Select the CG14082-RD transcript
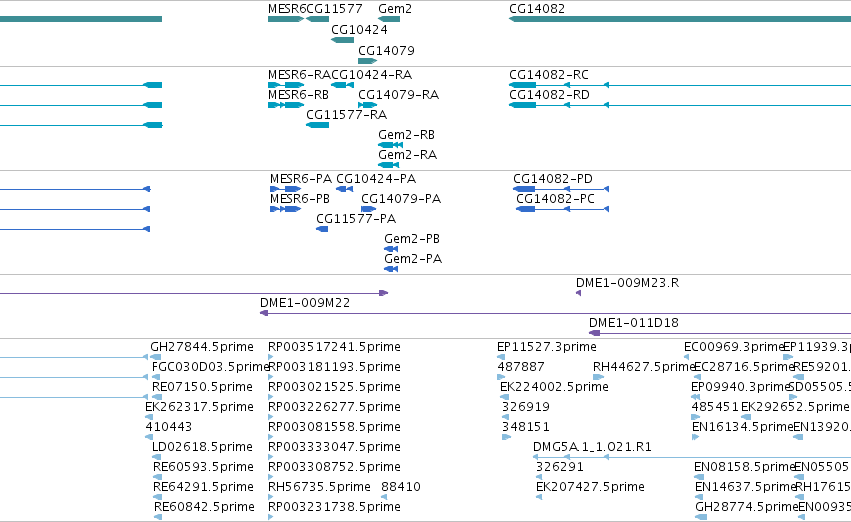 680,105
